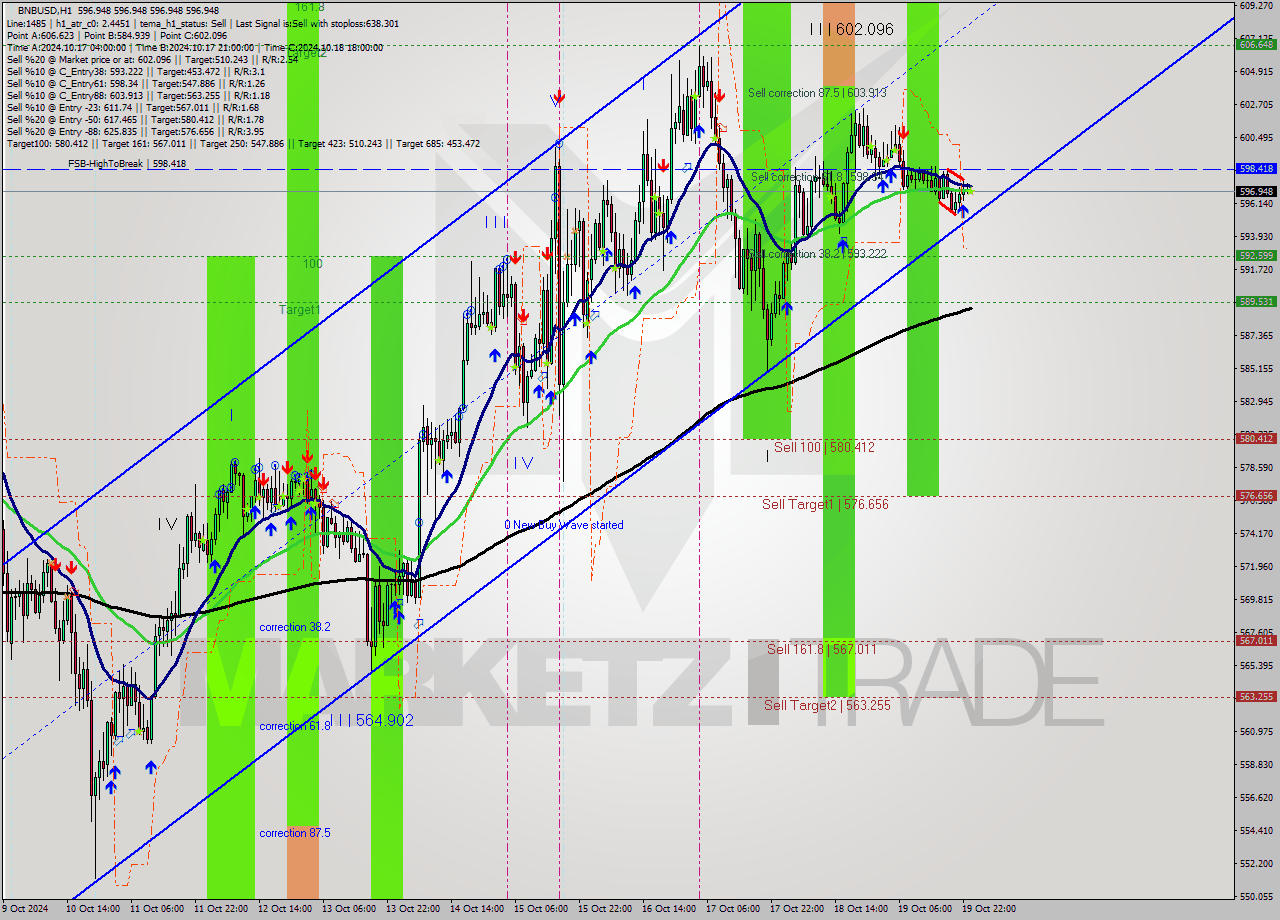Image resolution: width=1280 pixels, height=920 pixels.
Task: Click the green 'Target1' label
Action: coord(299,310)
